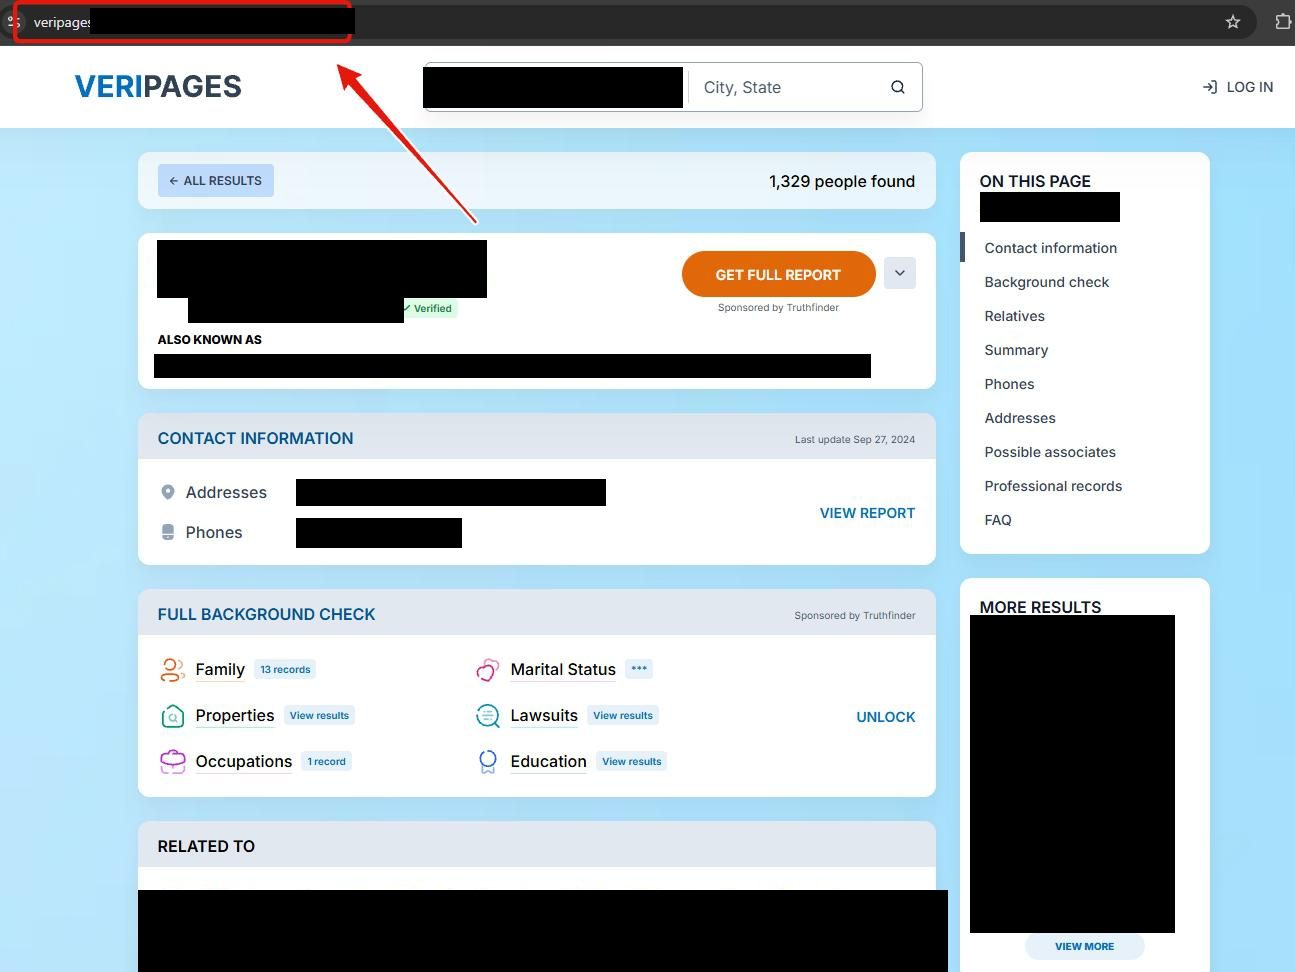Click the 1 record badge beside Occupations

coord(326,762)
